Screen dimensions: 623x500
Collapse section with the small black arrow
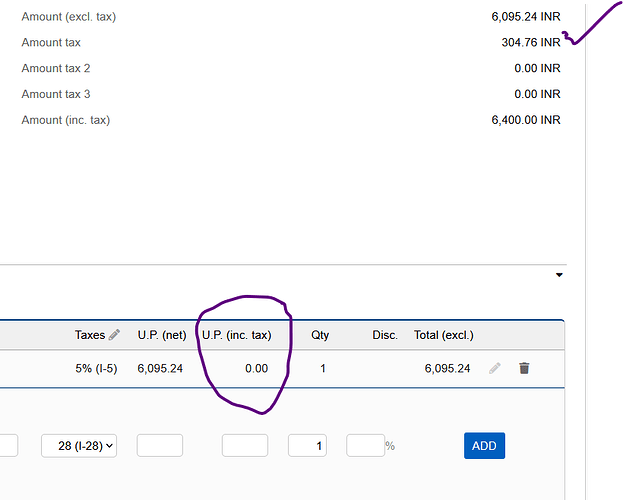(x=559, y=274)
